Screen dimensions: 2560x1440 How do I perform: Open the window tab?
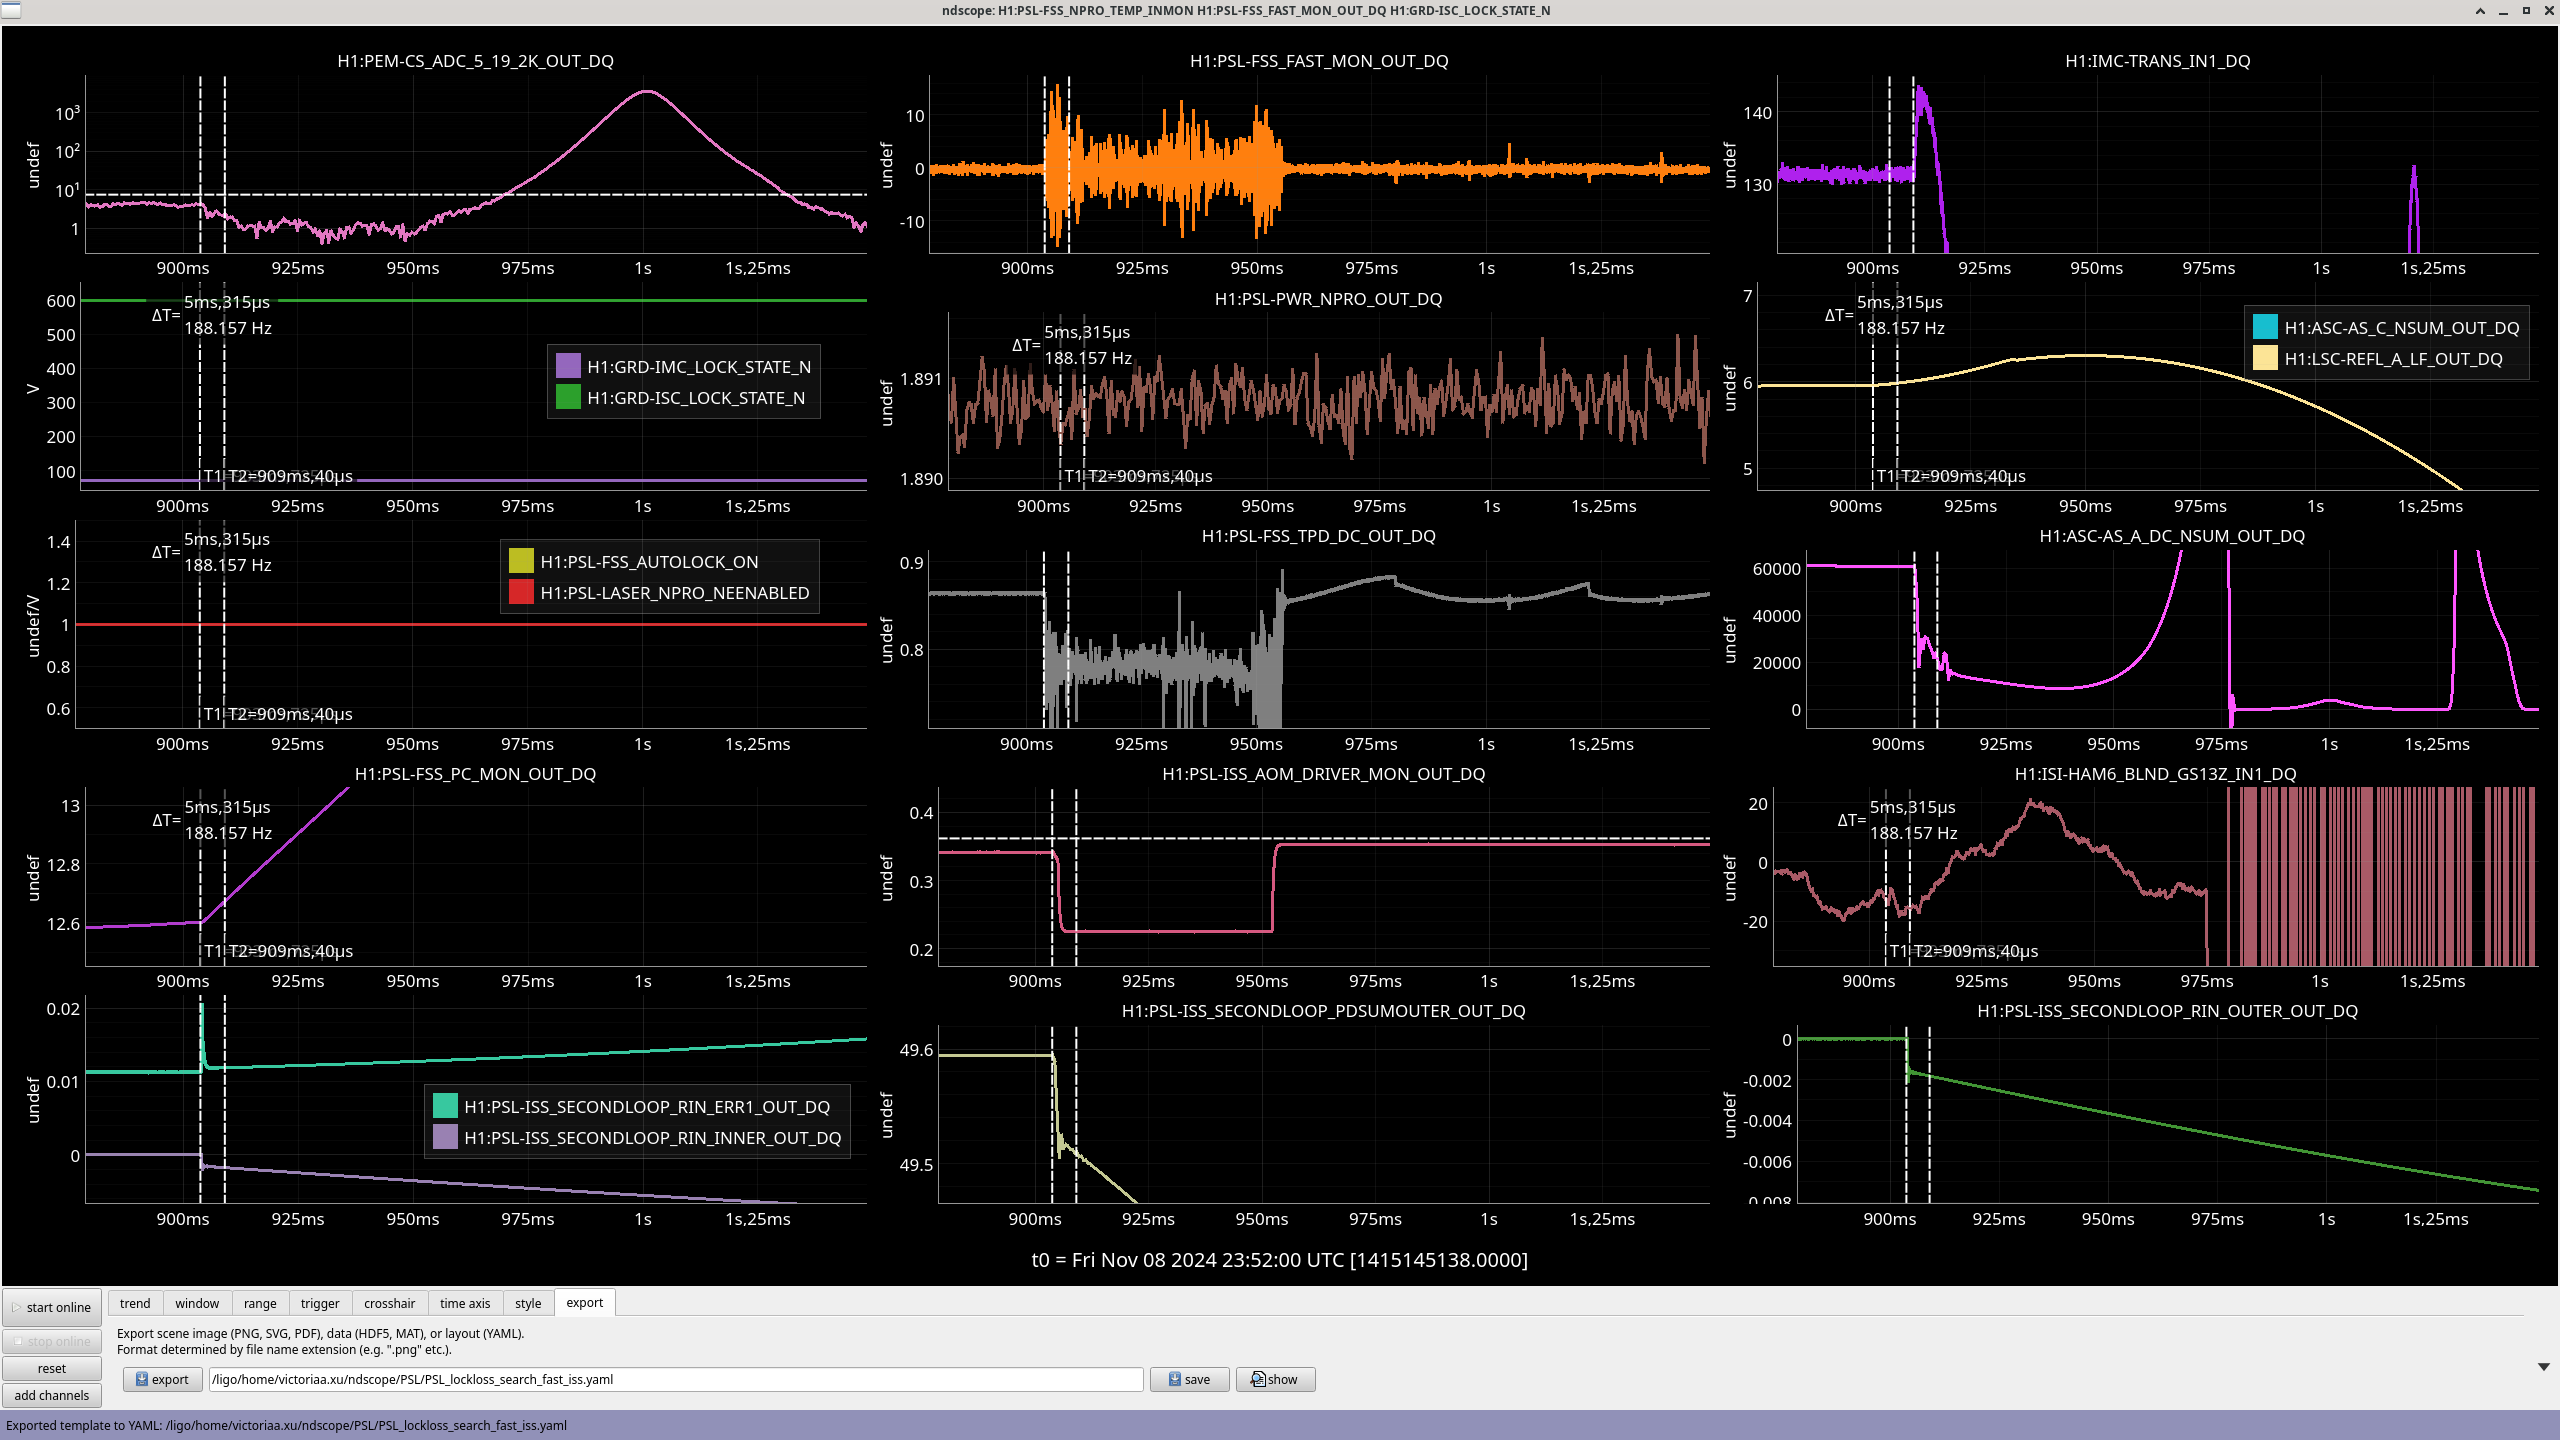pos(197,1303)
